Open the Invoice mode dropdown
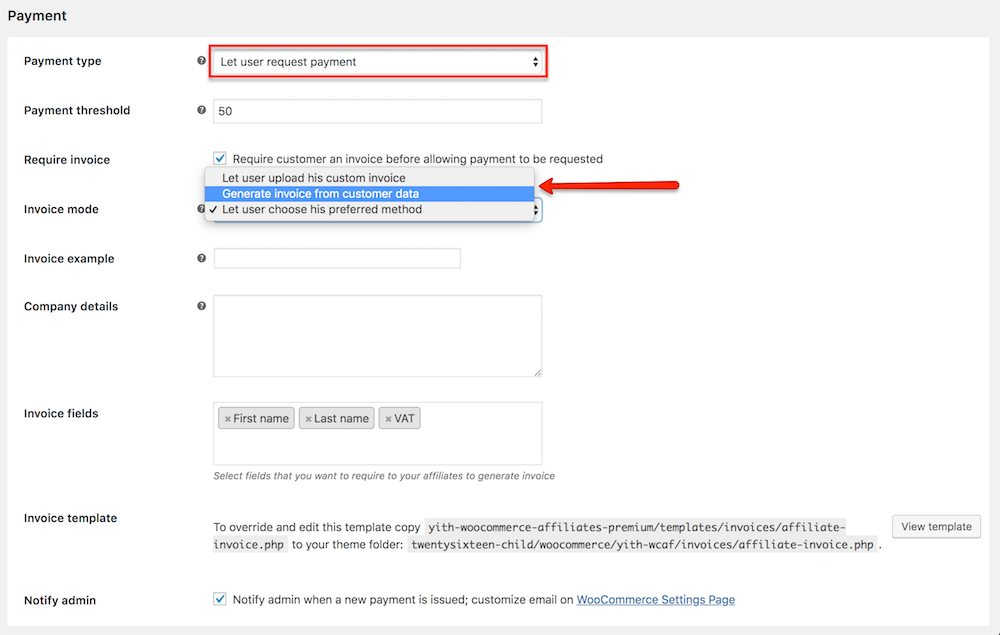This screenshot has width=1000, height=635. [x=370, y=209]
